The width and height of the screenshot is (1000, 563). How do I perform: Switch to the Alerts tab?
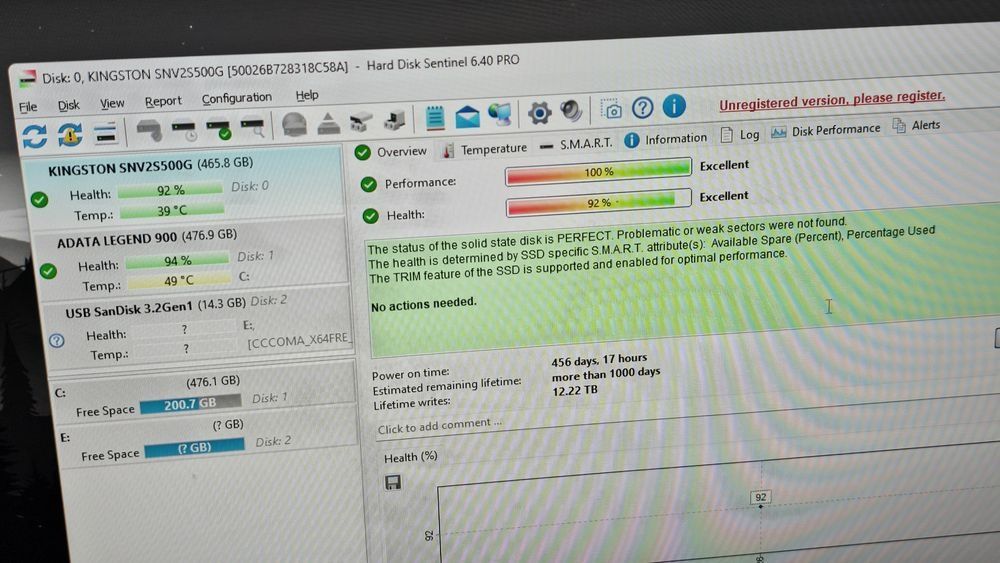pos(916,125)
